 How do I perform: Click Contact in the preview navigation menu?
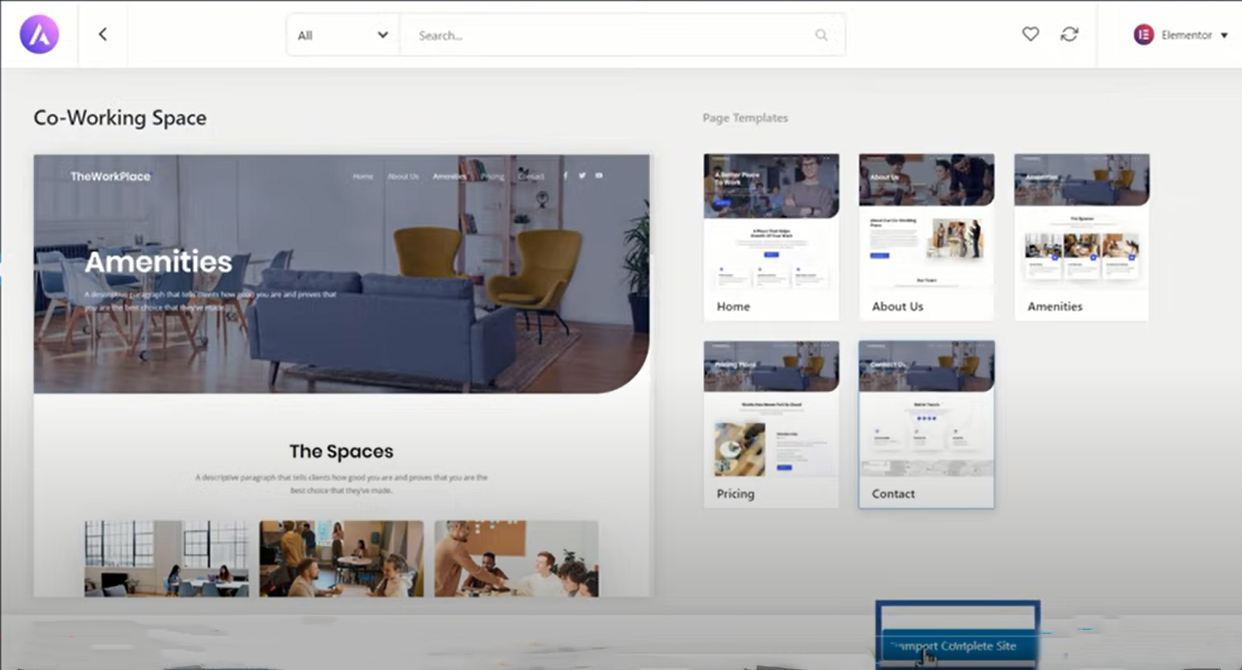point(531,176)
